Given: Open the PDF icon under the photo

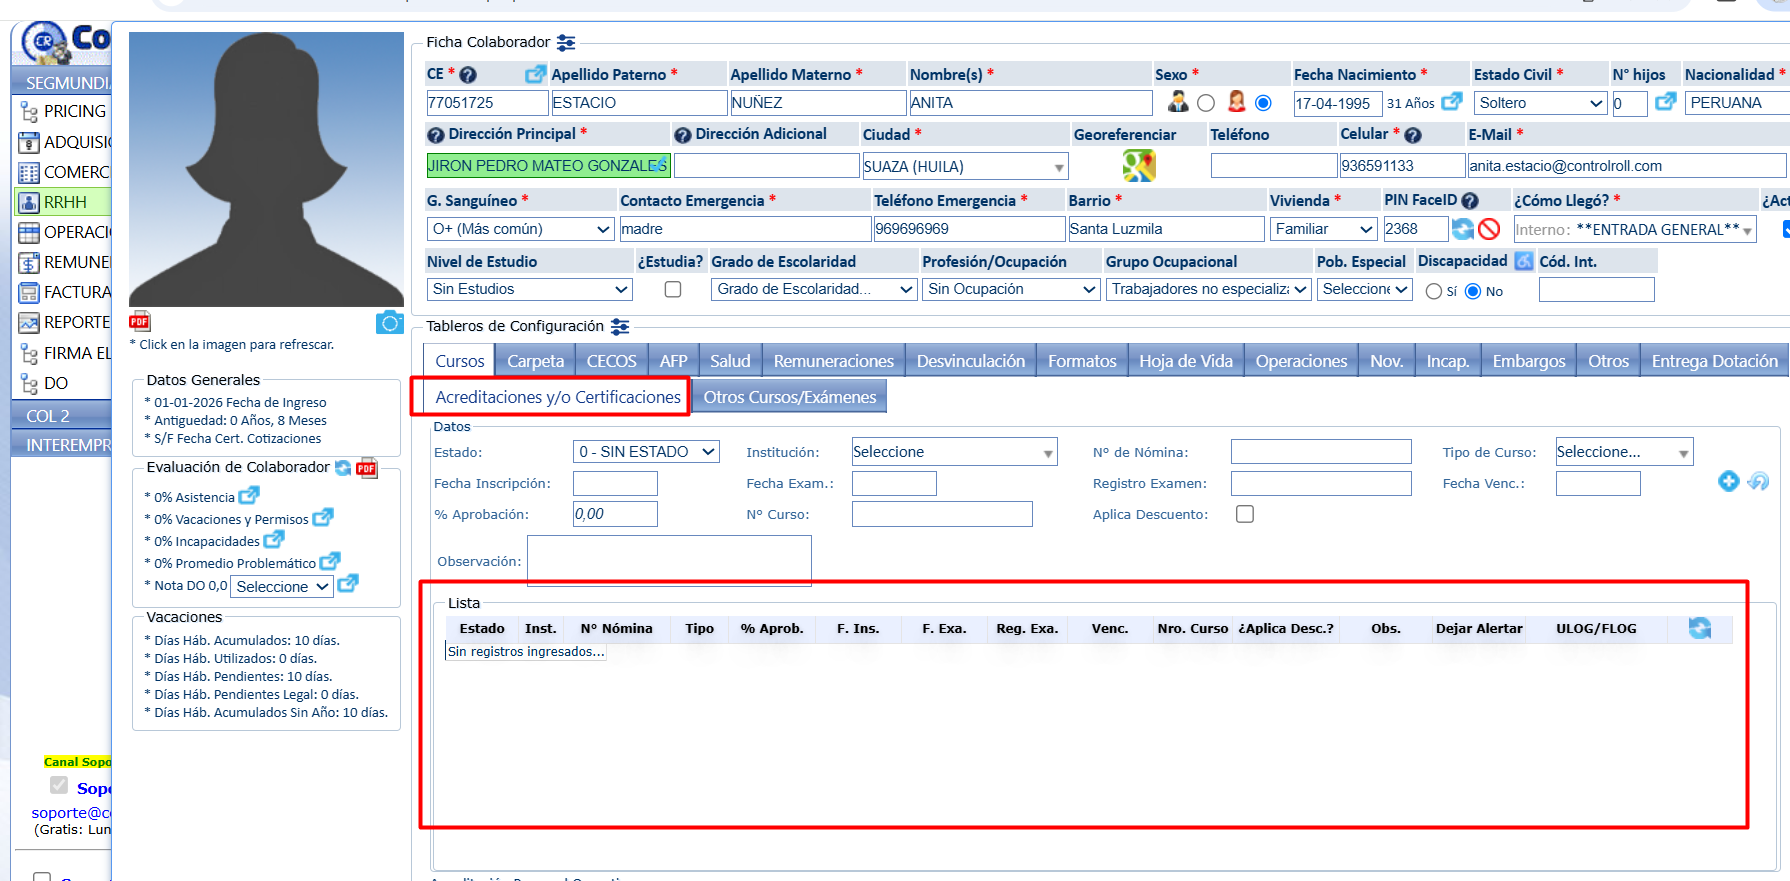Looking at the screenshot, I should (140, 321).
